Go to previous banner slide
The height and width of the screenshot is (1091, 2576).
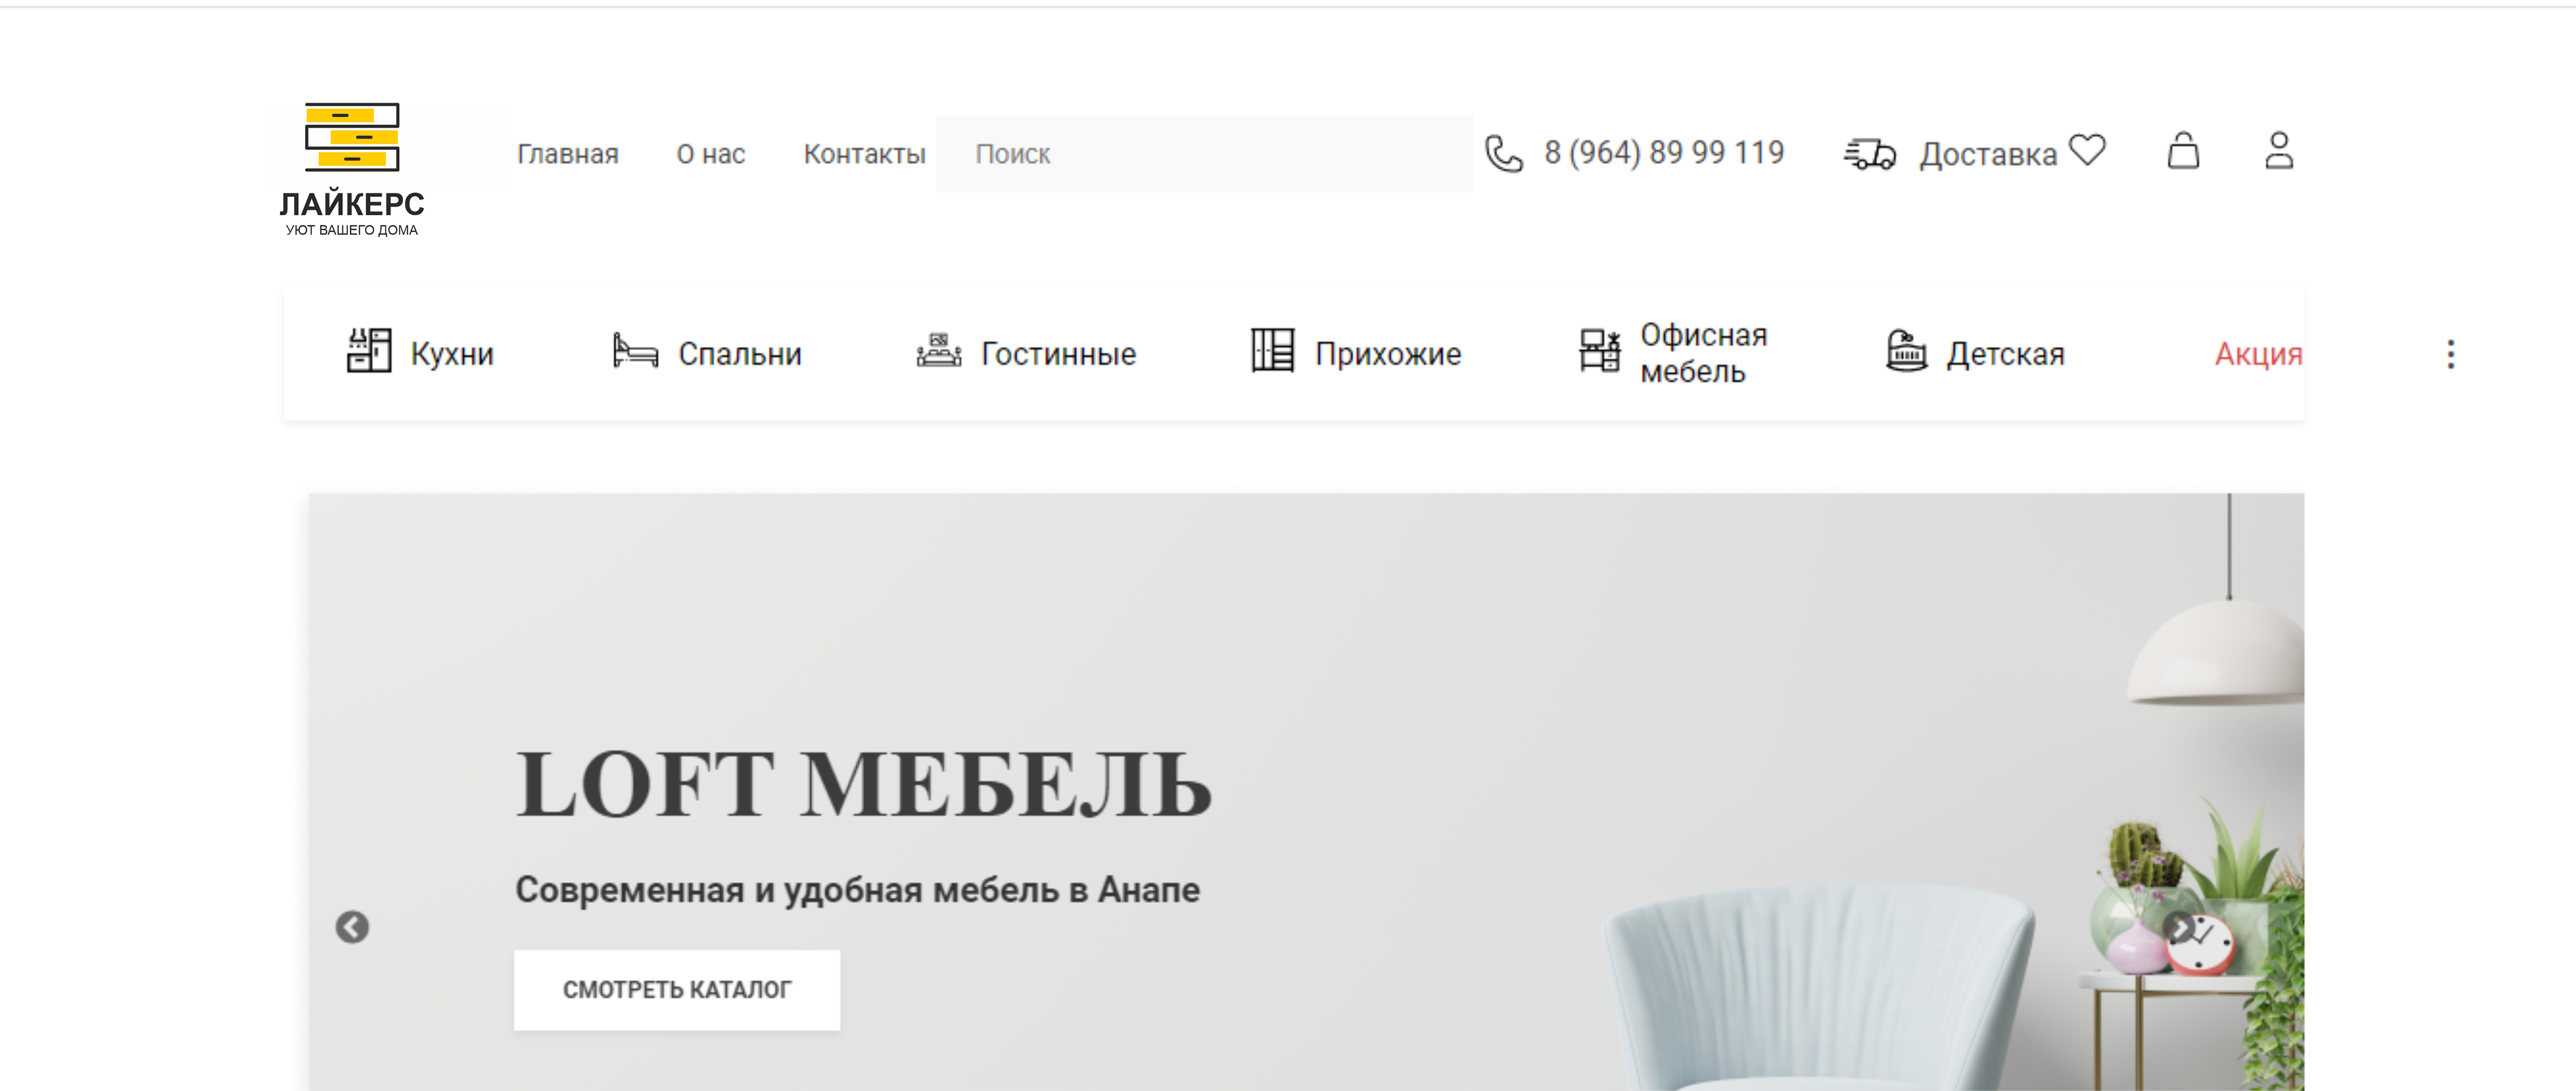352,927
